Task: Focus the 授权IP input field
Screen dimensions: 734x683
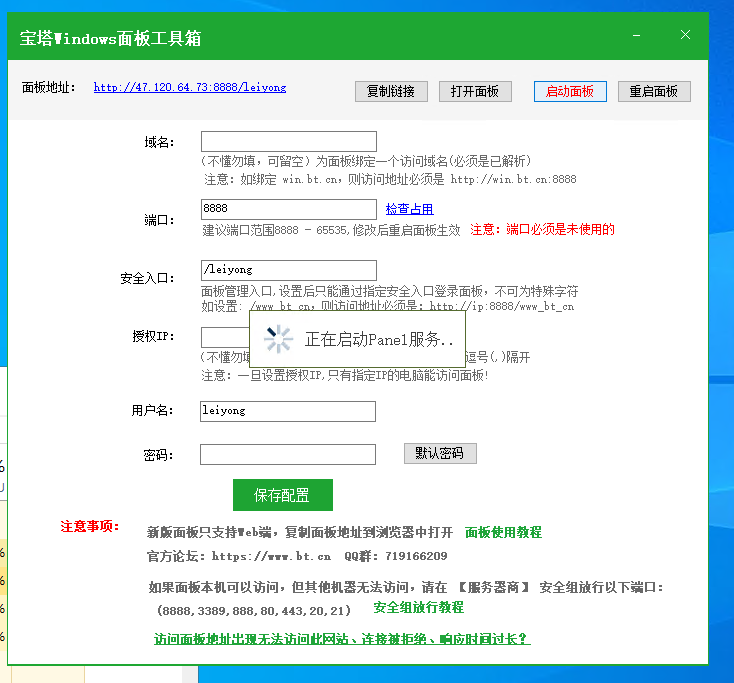Action: [225, 337]
